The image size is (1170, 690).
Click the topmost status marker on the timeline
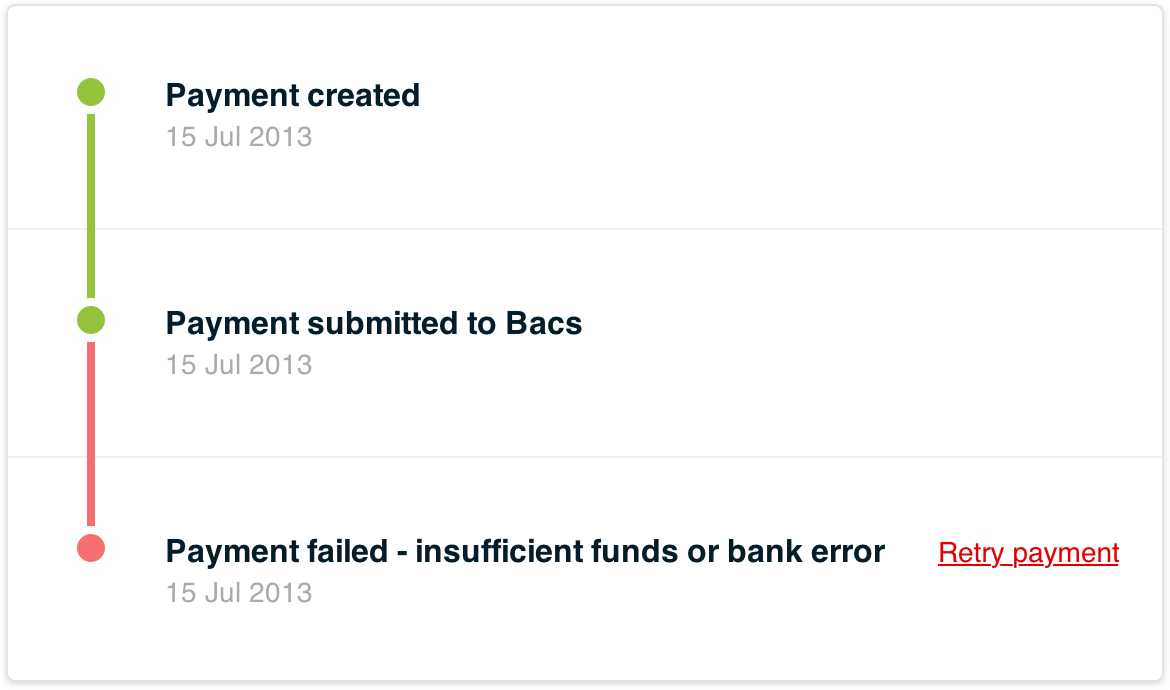90,91
